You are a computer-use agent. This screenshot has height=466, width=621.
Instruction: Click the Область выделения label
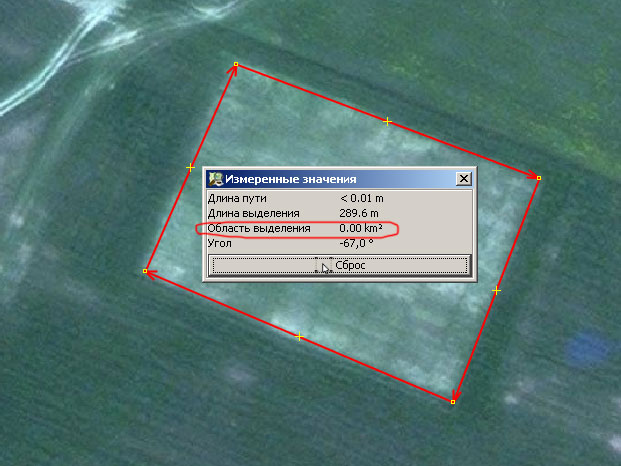(253, 228)
